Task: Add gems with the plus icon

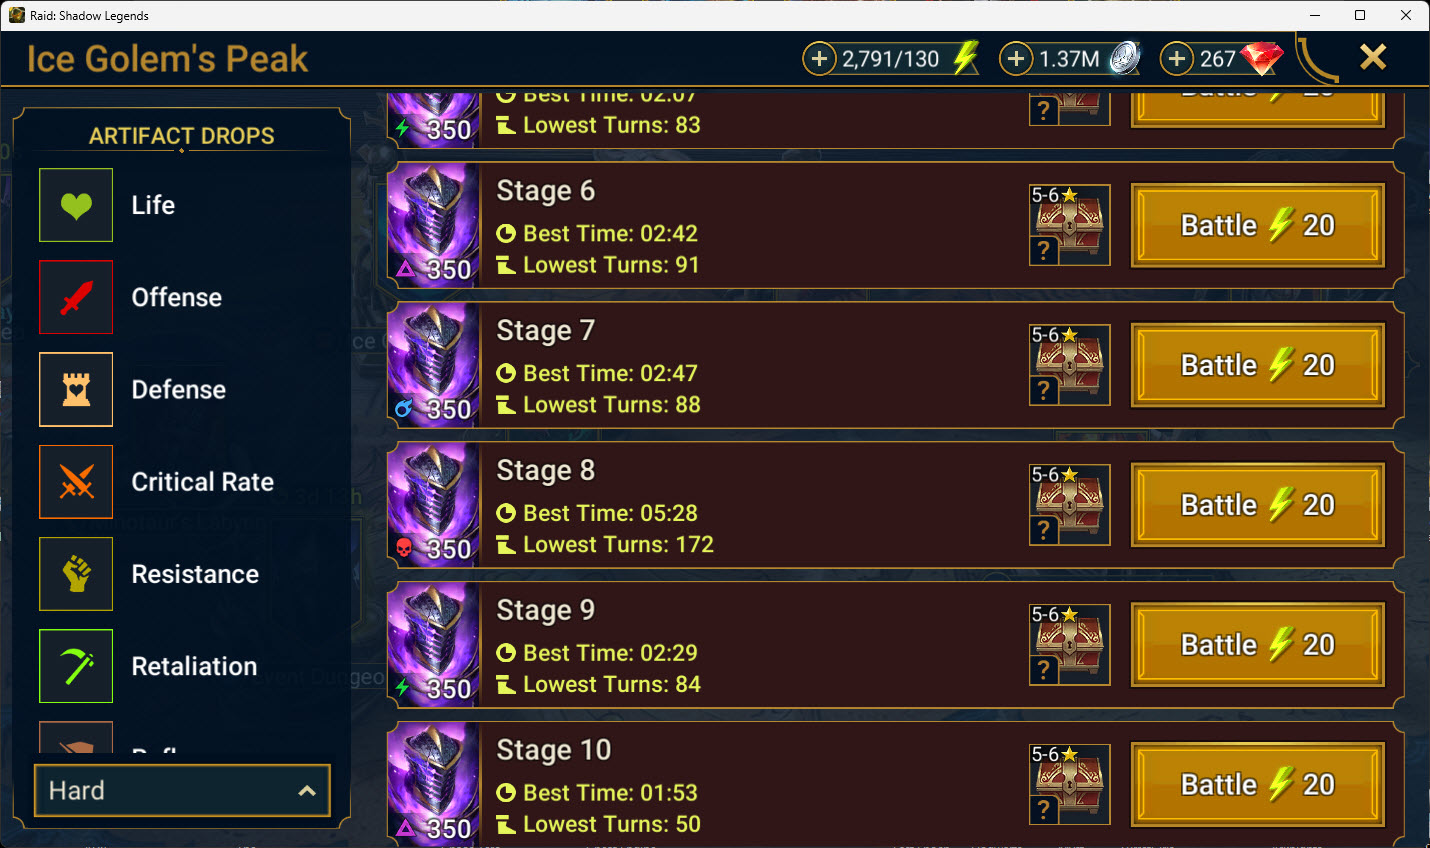Action: (x=1177, y=59)
